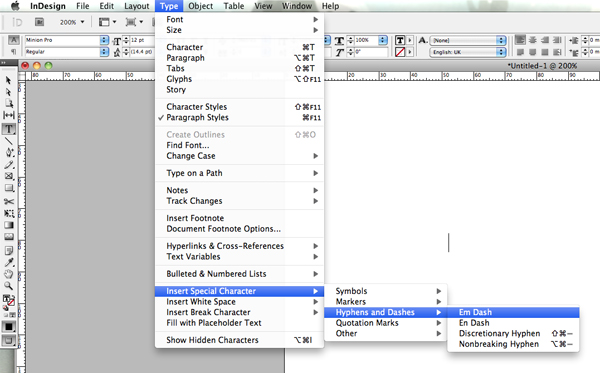Click the text stroke None swatch

coord(400,52)
